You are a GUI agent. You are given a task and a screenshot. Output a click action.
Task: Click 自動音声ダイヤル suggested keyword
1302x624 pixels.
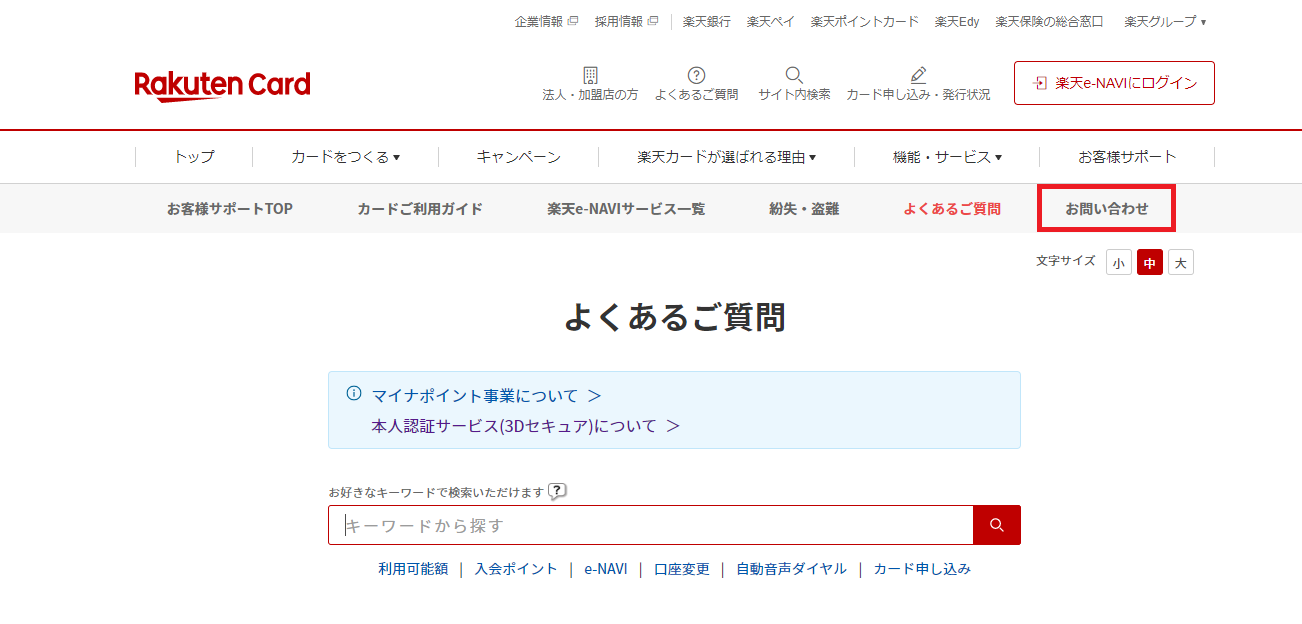point(791,569)
